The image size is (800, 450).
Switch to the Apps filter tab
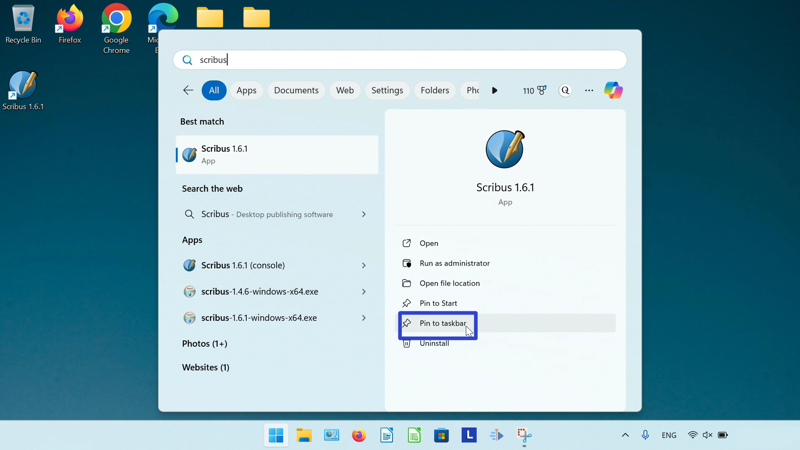(246, 90)
